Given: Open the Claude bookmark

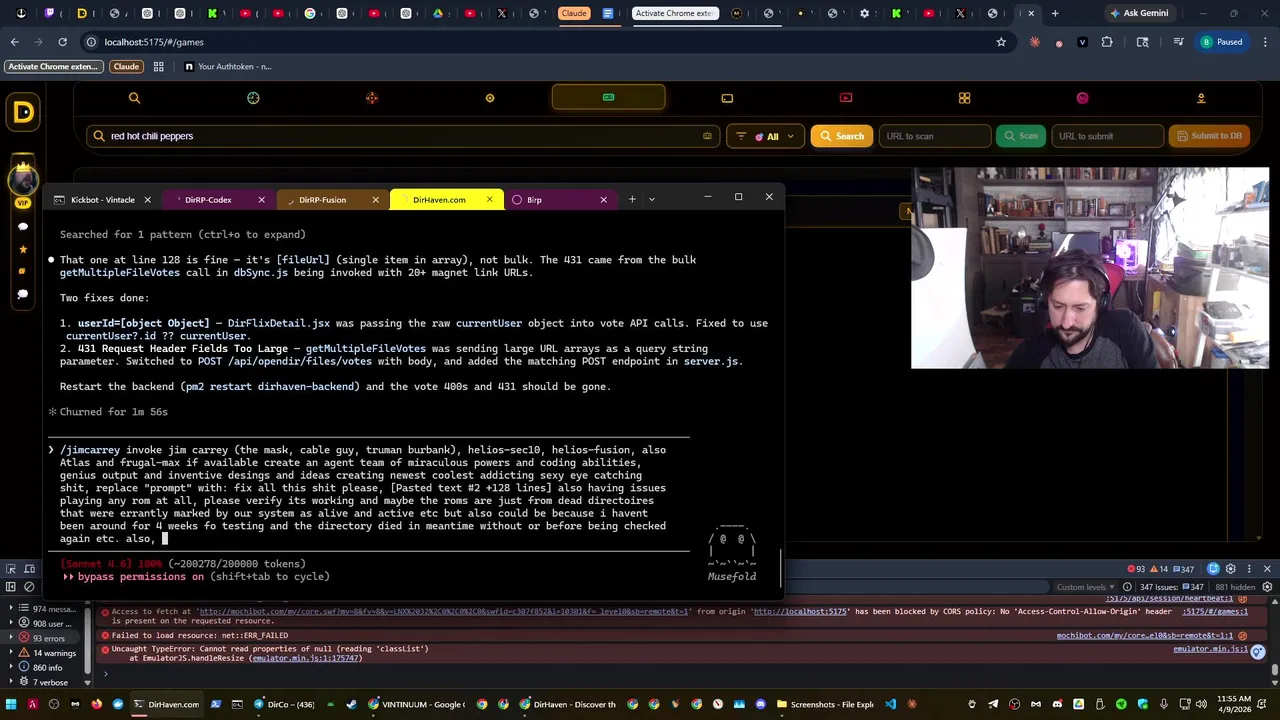Looking at the screenshot, I should 126,66.
